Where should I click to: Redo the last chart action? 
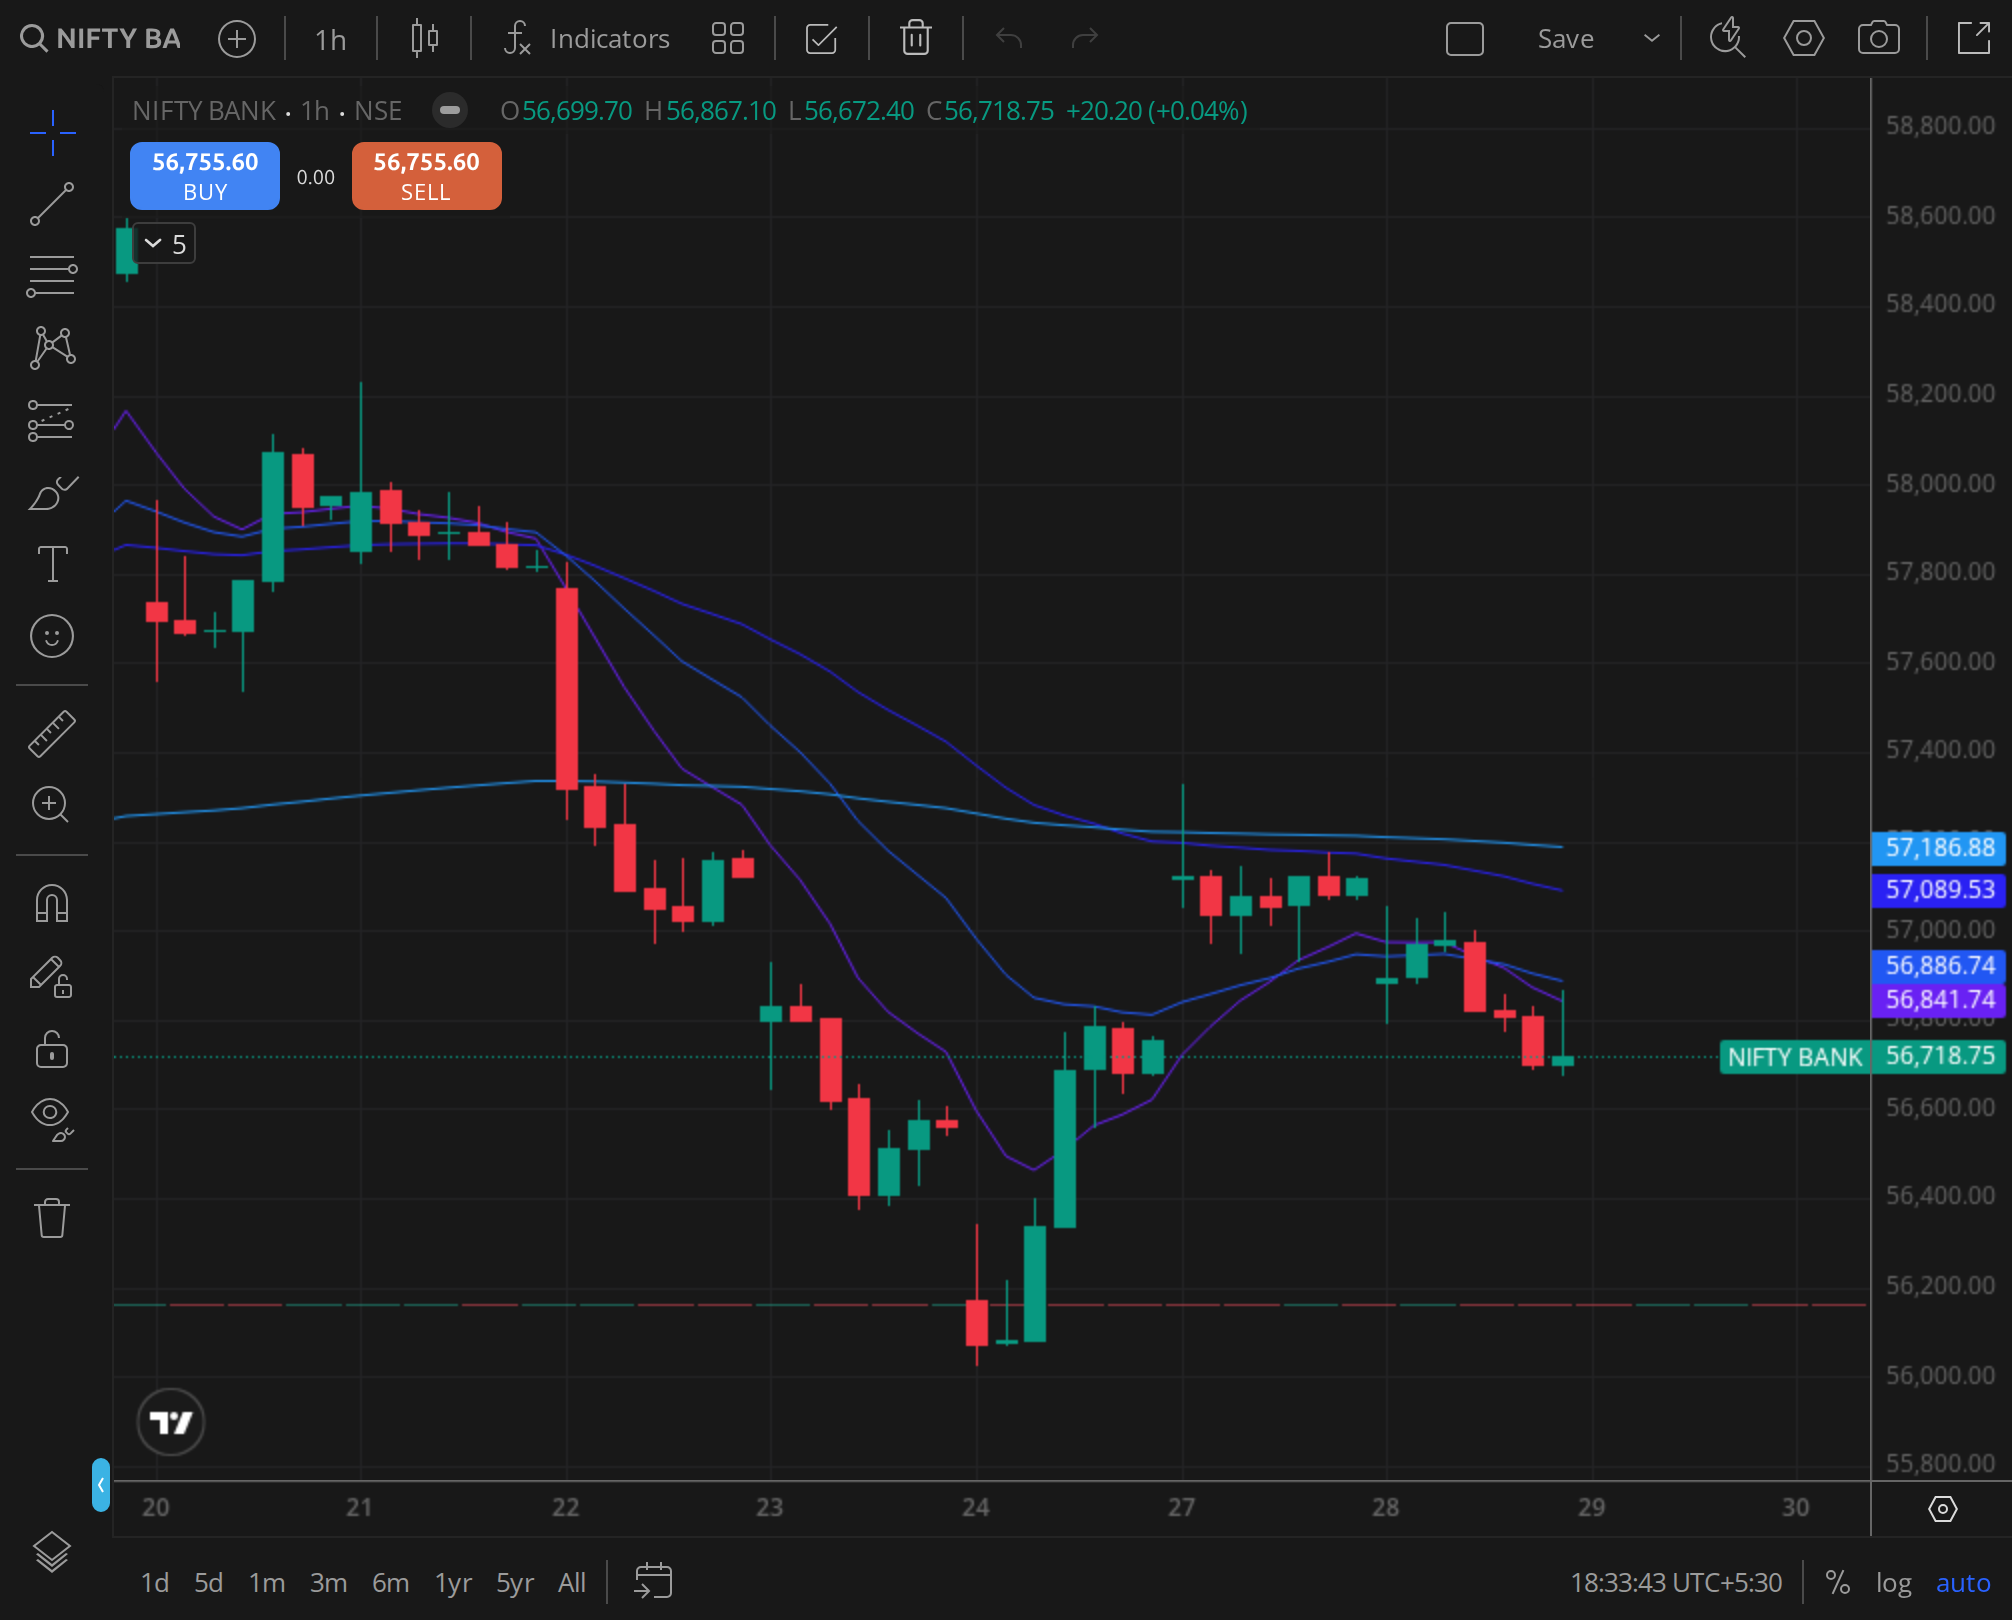(1084, 39)
